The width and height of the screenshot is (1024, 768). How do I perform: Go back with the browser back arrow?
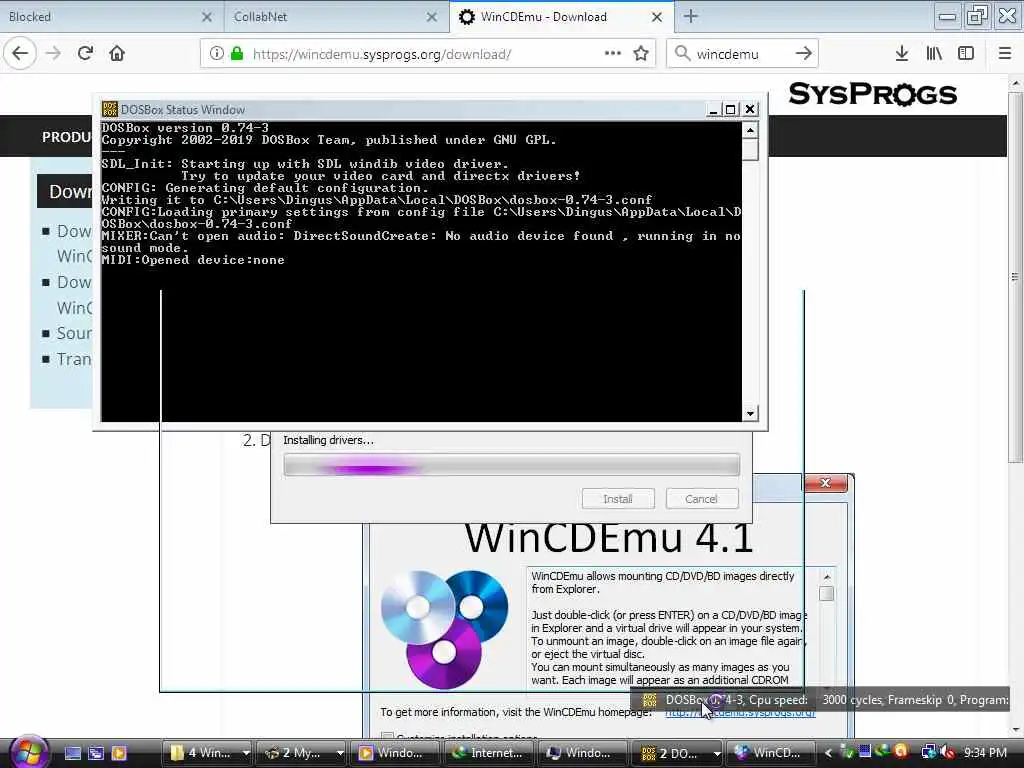coord(20,54)
